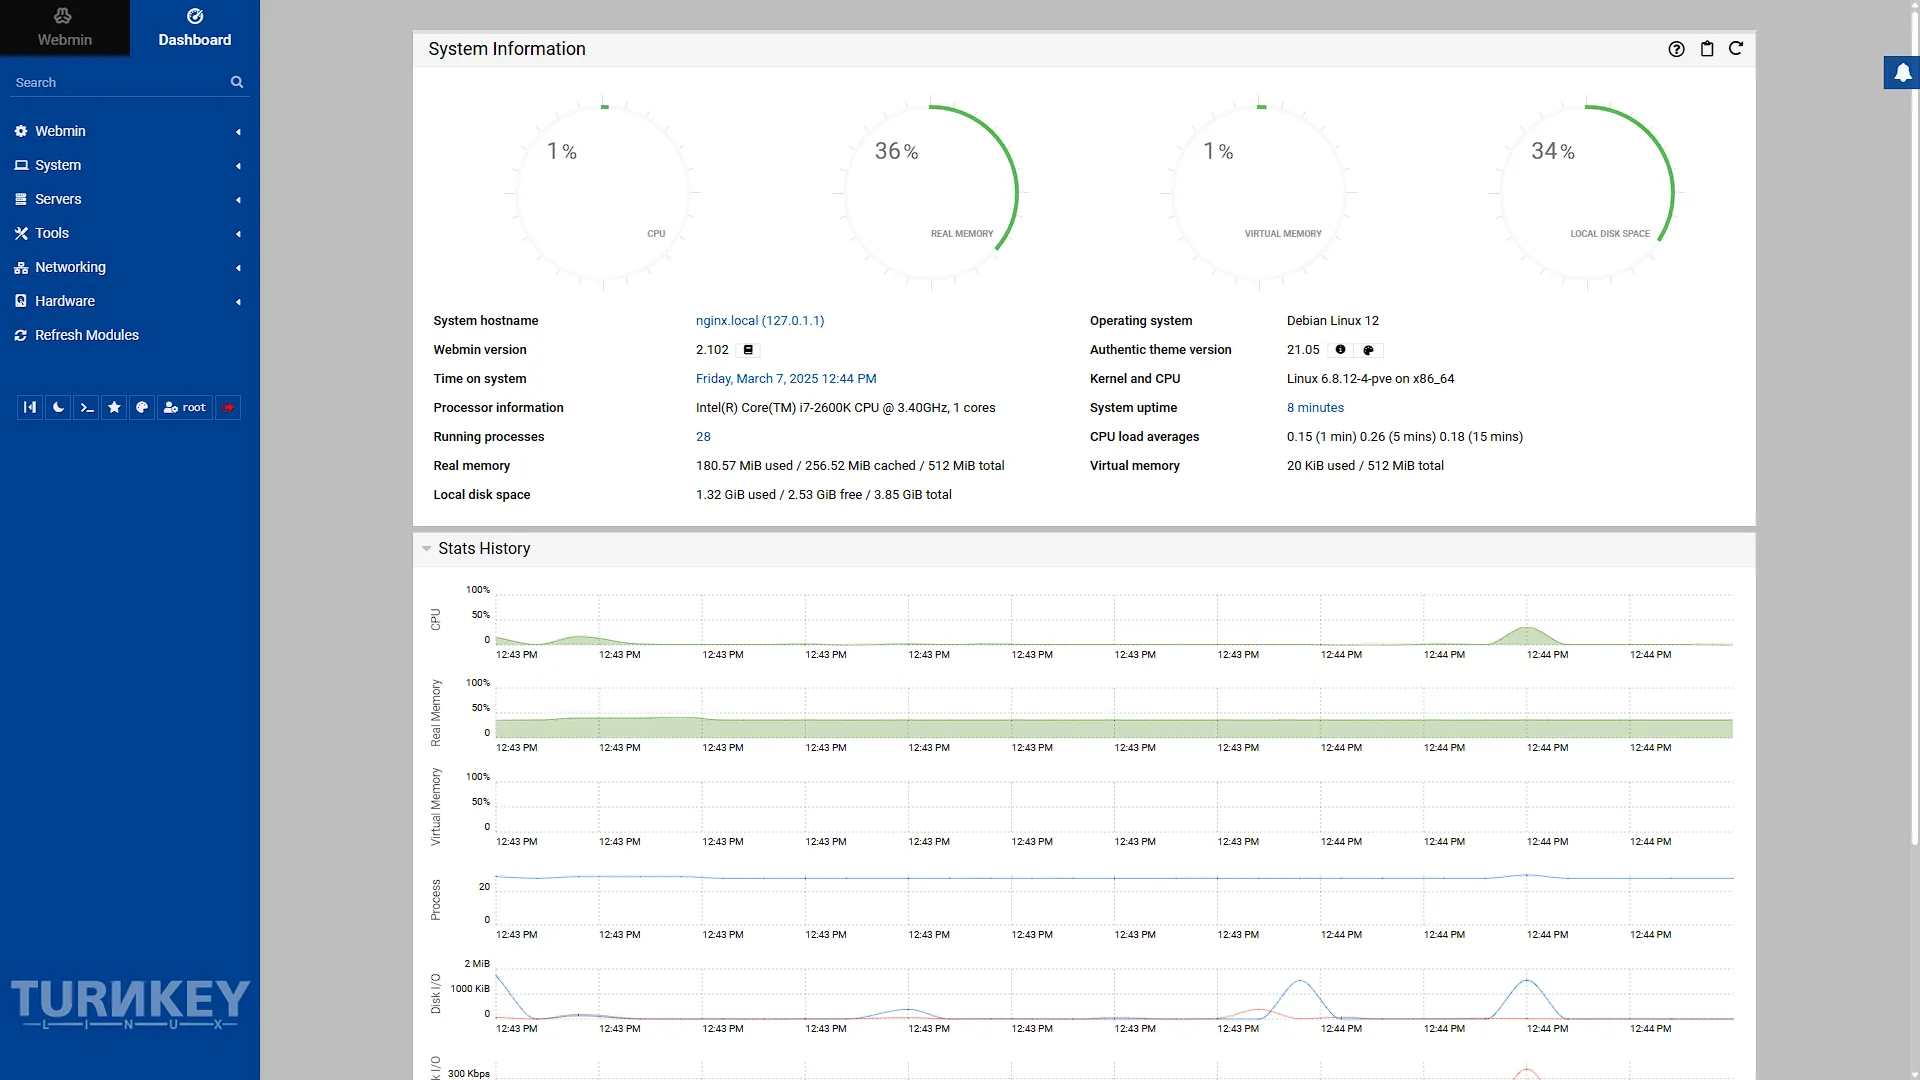Open the command shell terminal icon
Screen dimensions: 1920x1080
click(86, 407)
